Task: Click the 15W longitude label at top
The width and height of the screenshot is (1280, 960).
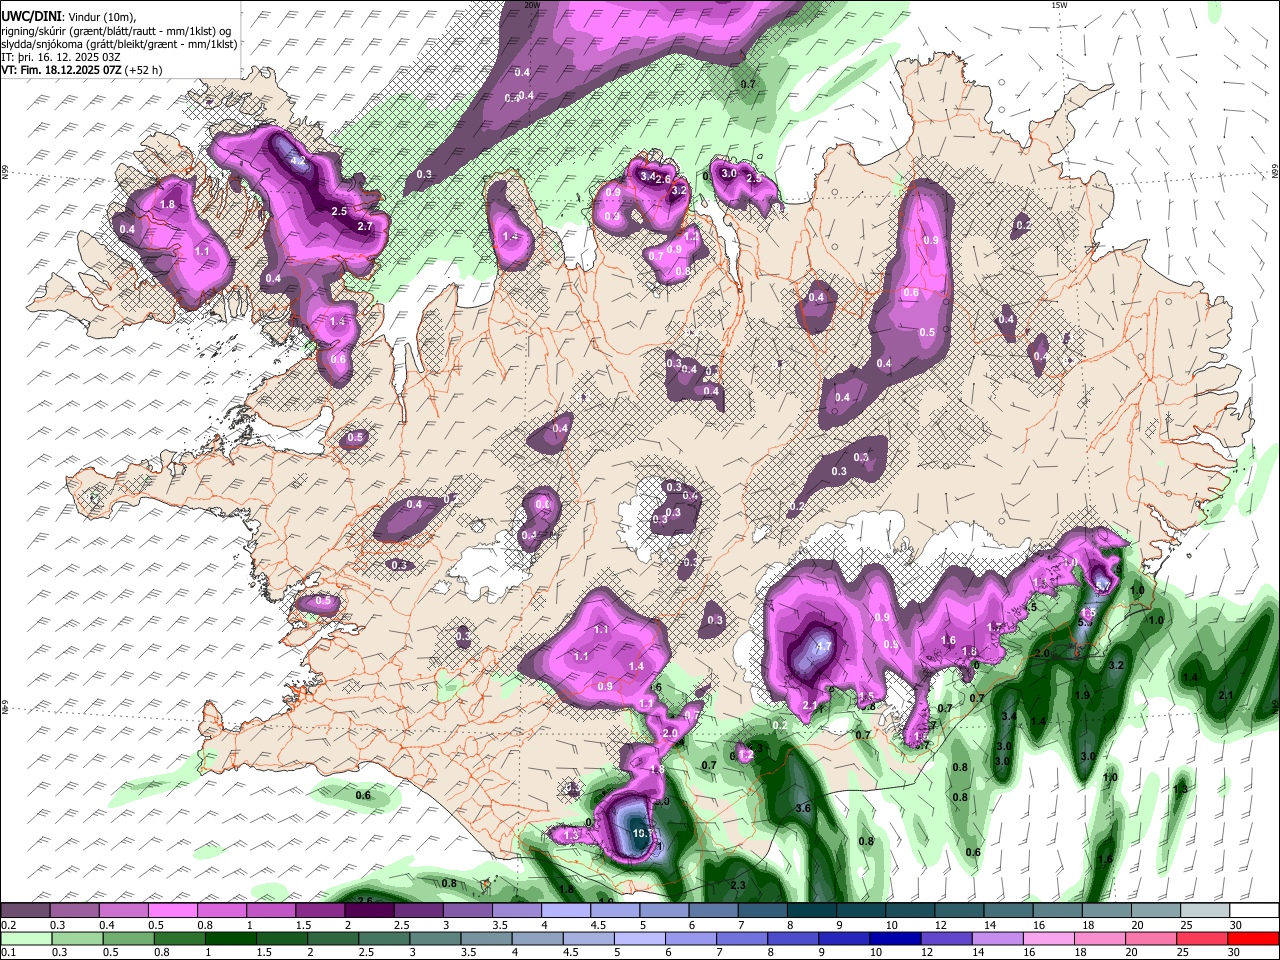Action: click(x=1059, y=5)
